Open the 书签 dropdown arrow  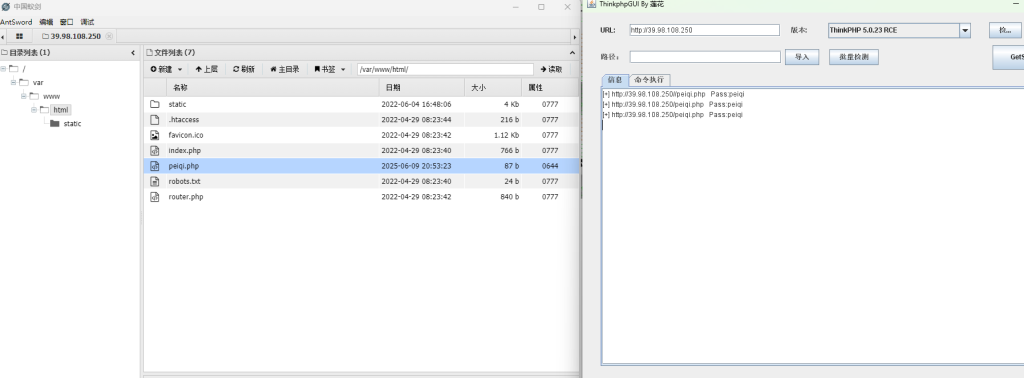coord(343,69)
